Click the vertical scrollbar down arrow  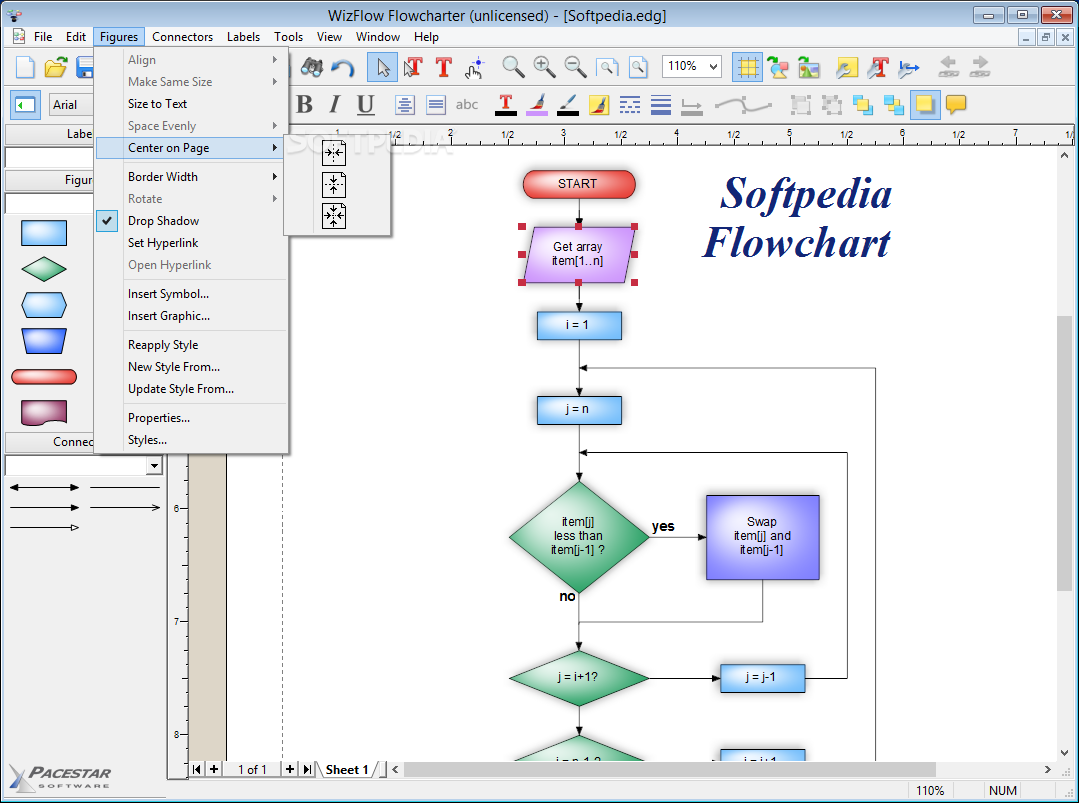1065,753
